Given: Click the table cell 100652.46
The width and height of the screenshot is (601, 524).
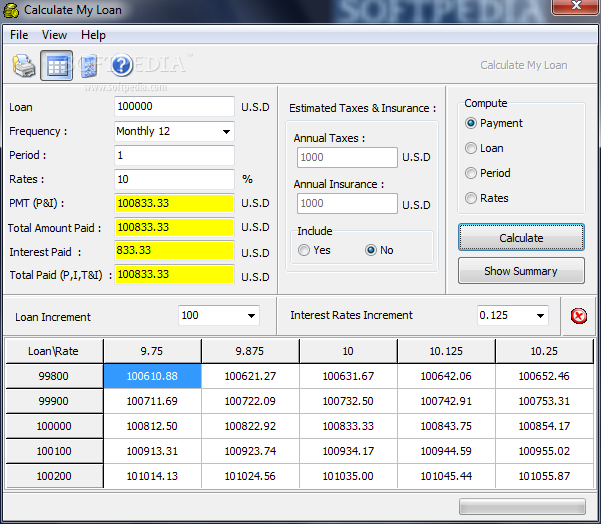Looking at the screenshot, I should (545, 376).
